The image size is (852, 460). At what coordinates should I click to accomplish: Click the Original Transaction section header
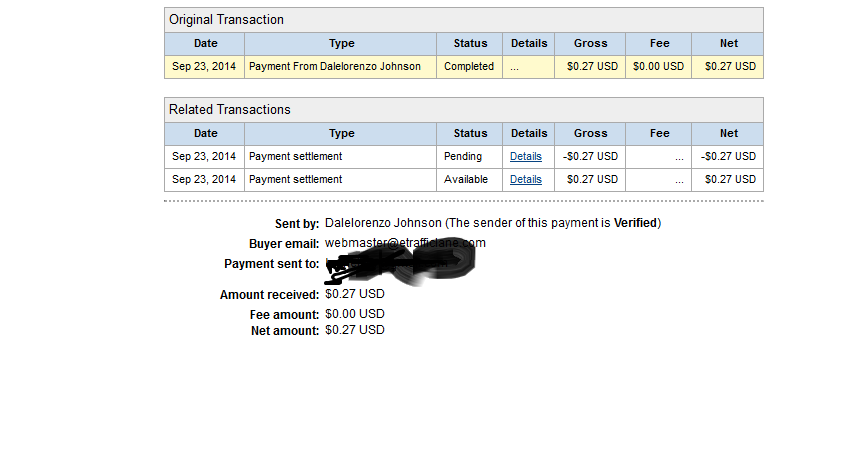coord(463,20)
